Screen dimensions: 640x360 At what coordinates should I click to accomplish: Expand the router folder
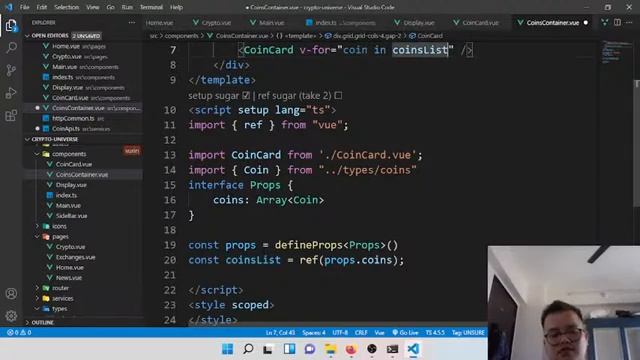tap(37, 288)
